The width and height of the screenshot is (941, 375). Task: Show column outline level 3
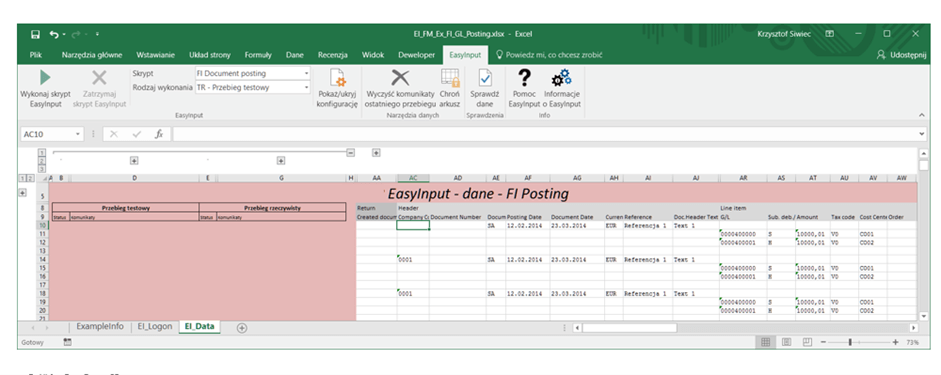click(42, 169)
